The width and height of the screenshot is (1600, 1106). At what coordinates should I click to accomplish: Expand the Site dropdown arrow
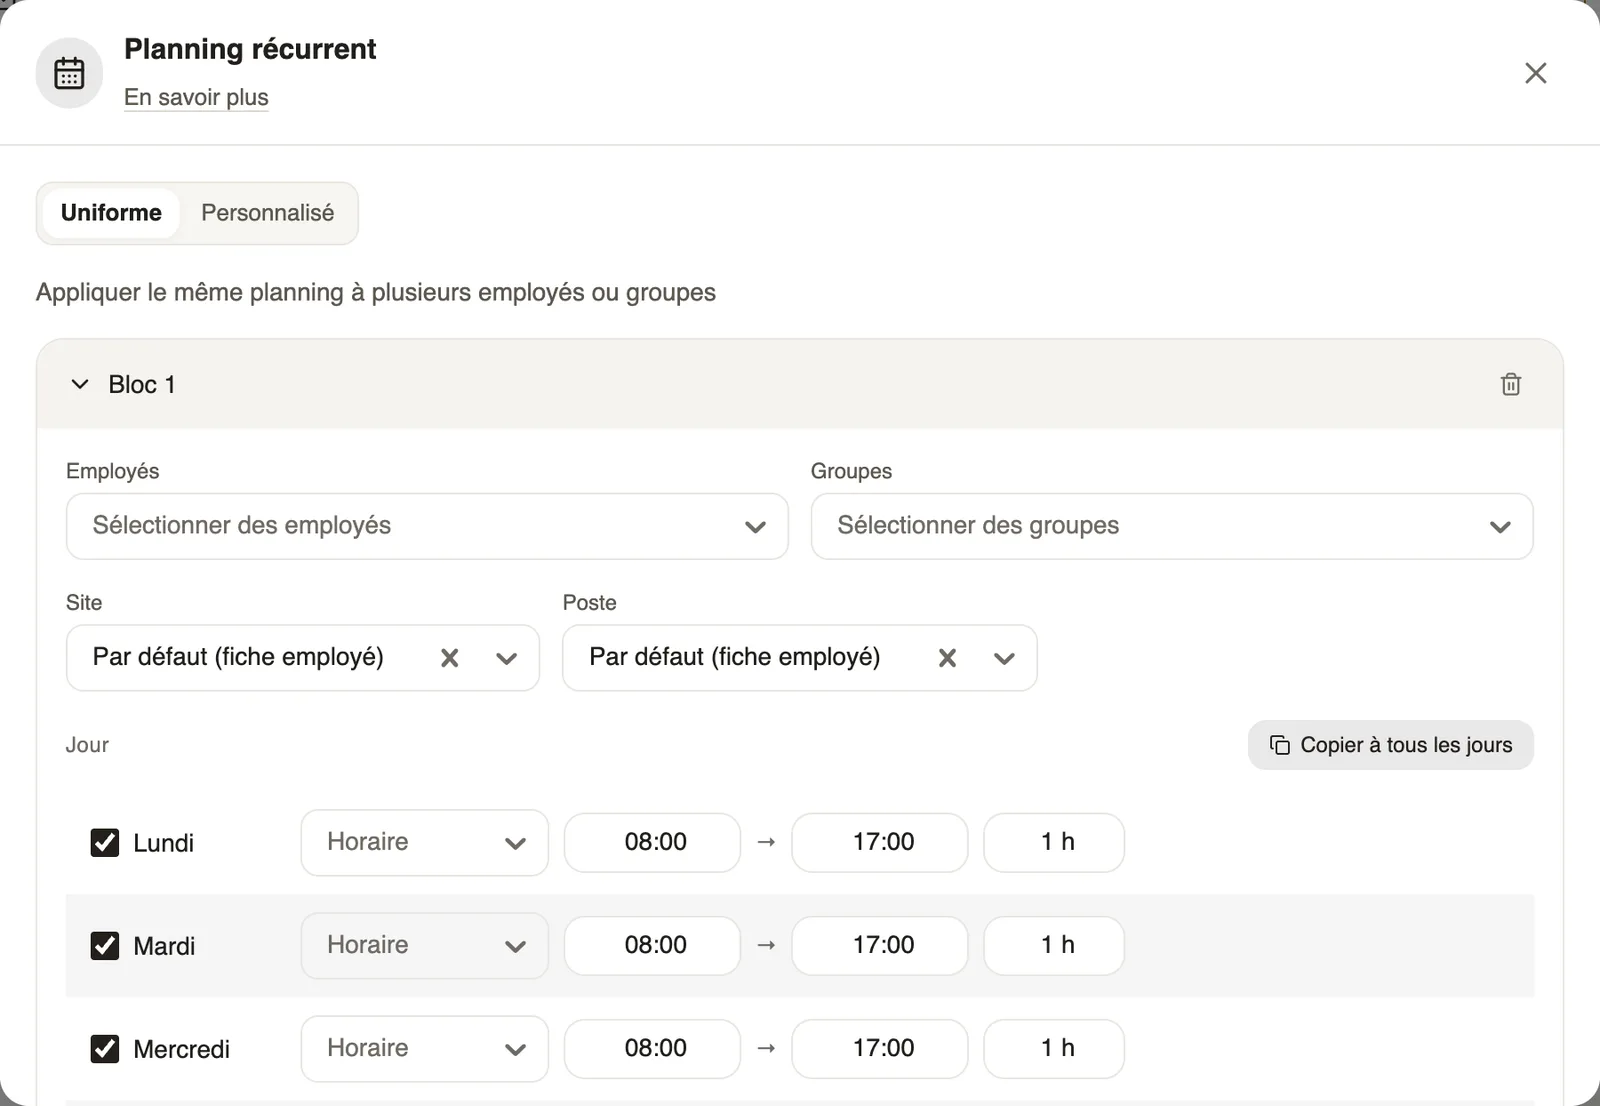coord(507,658)
